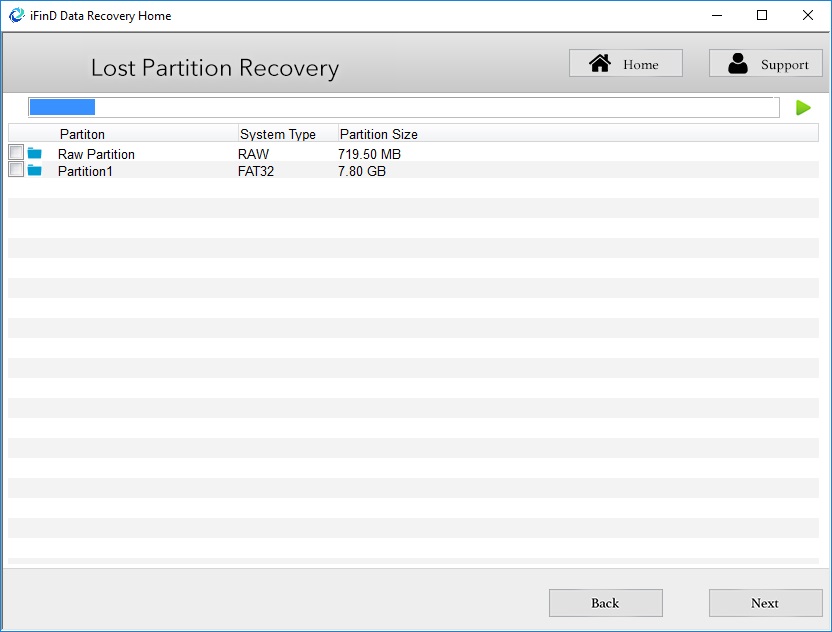Click the Back button
This screenshot has height=632, width=832.
point(605,603)
